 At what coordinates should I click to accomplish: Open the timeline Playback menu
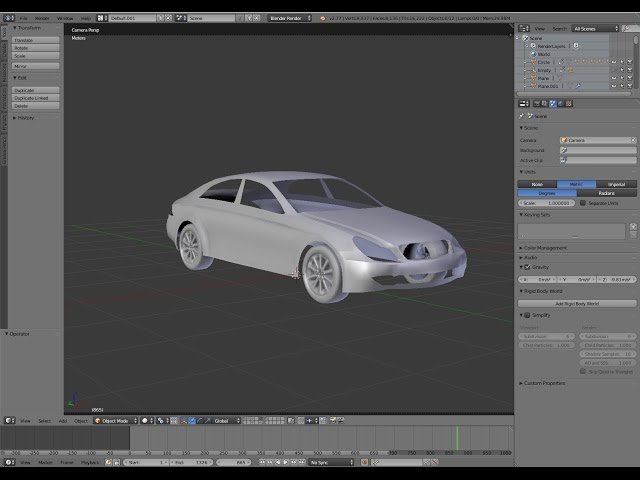(90, 462)
